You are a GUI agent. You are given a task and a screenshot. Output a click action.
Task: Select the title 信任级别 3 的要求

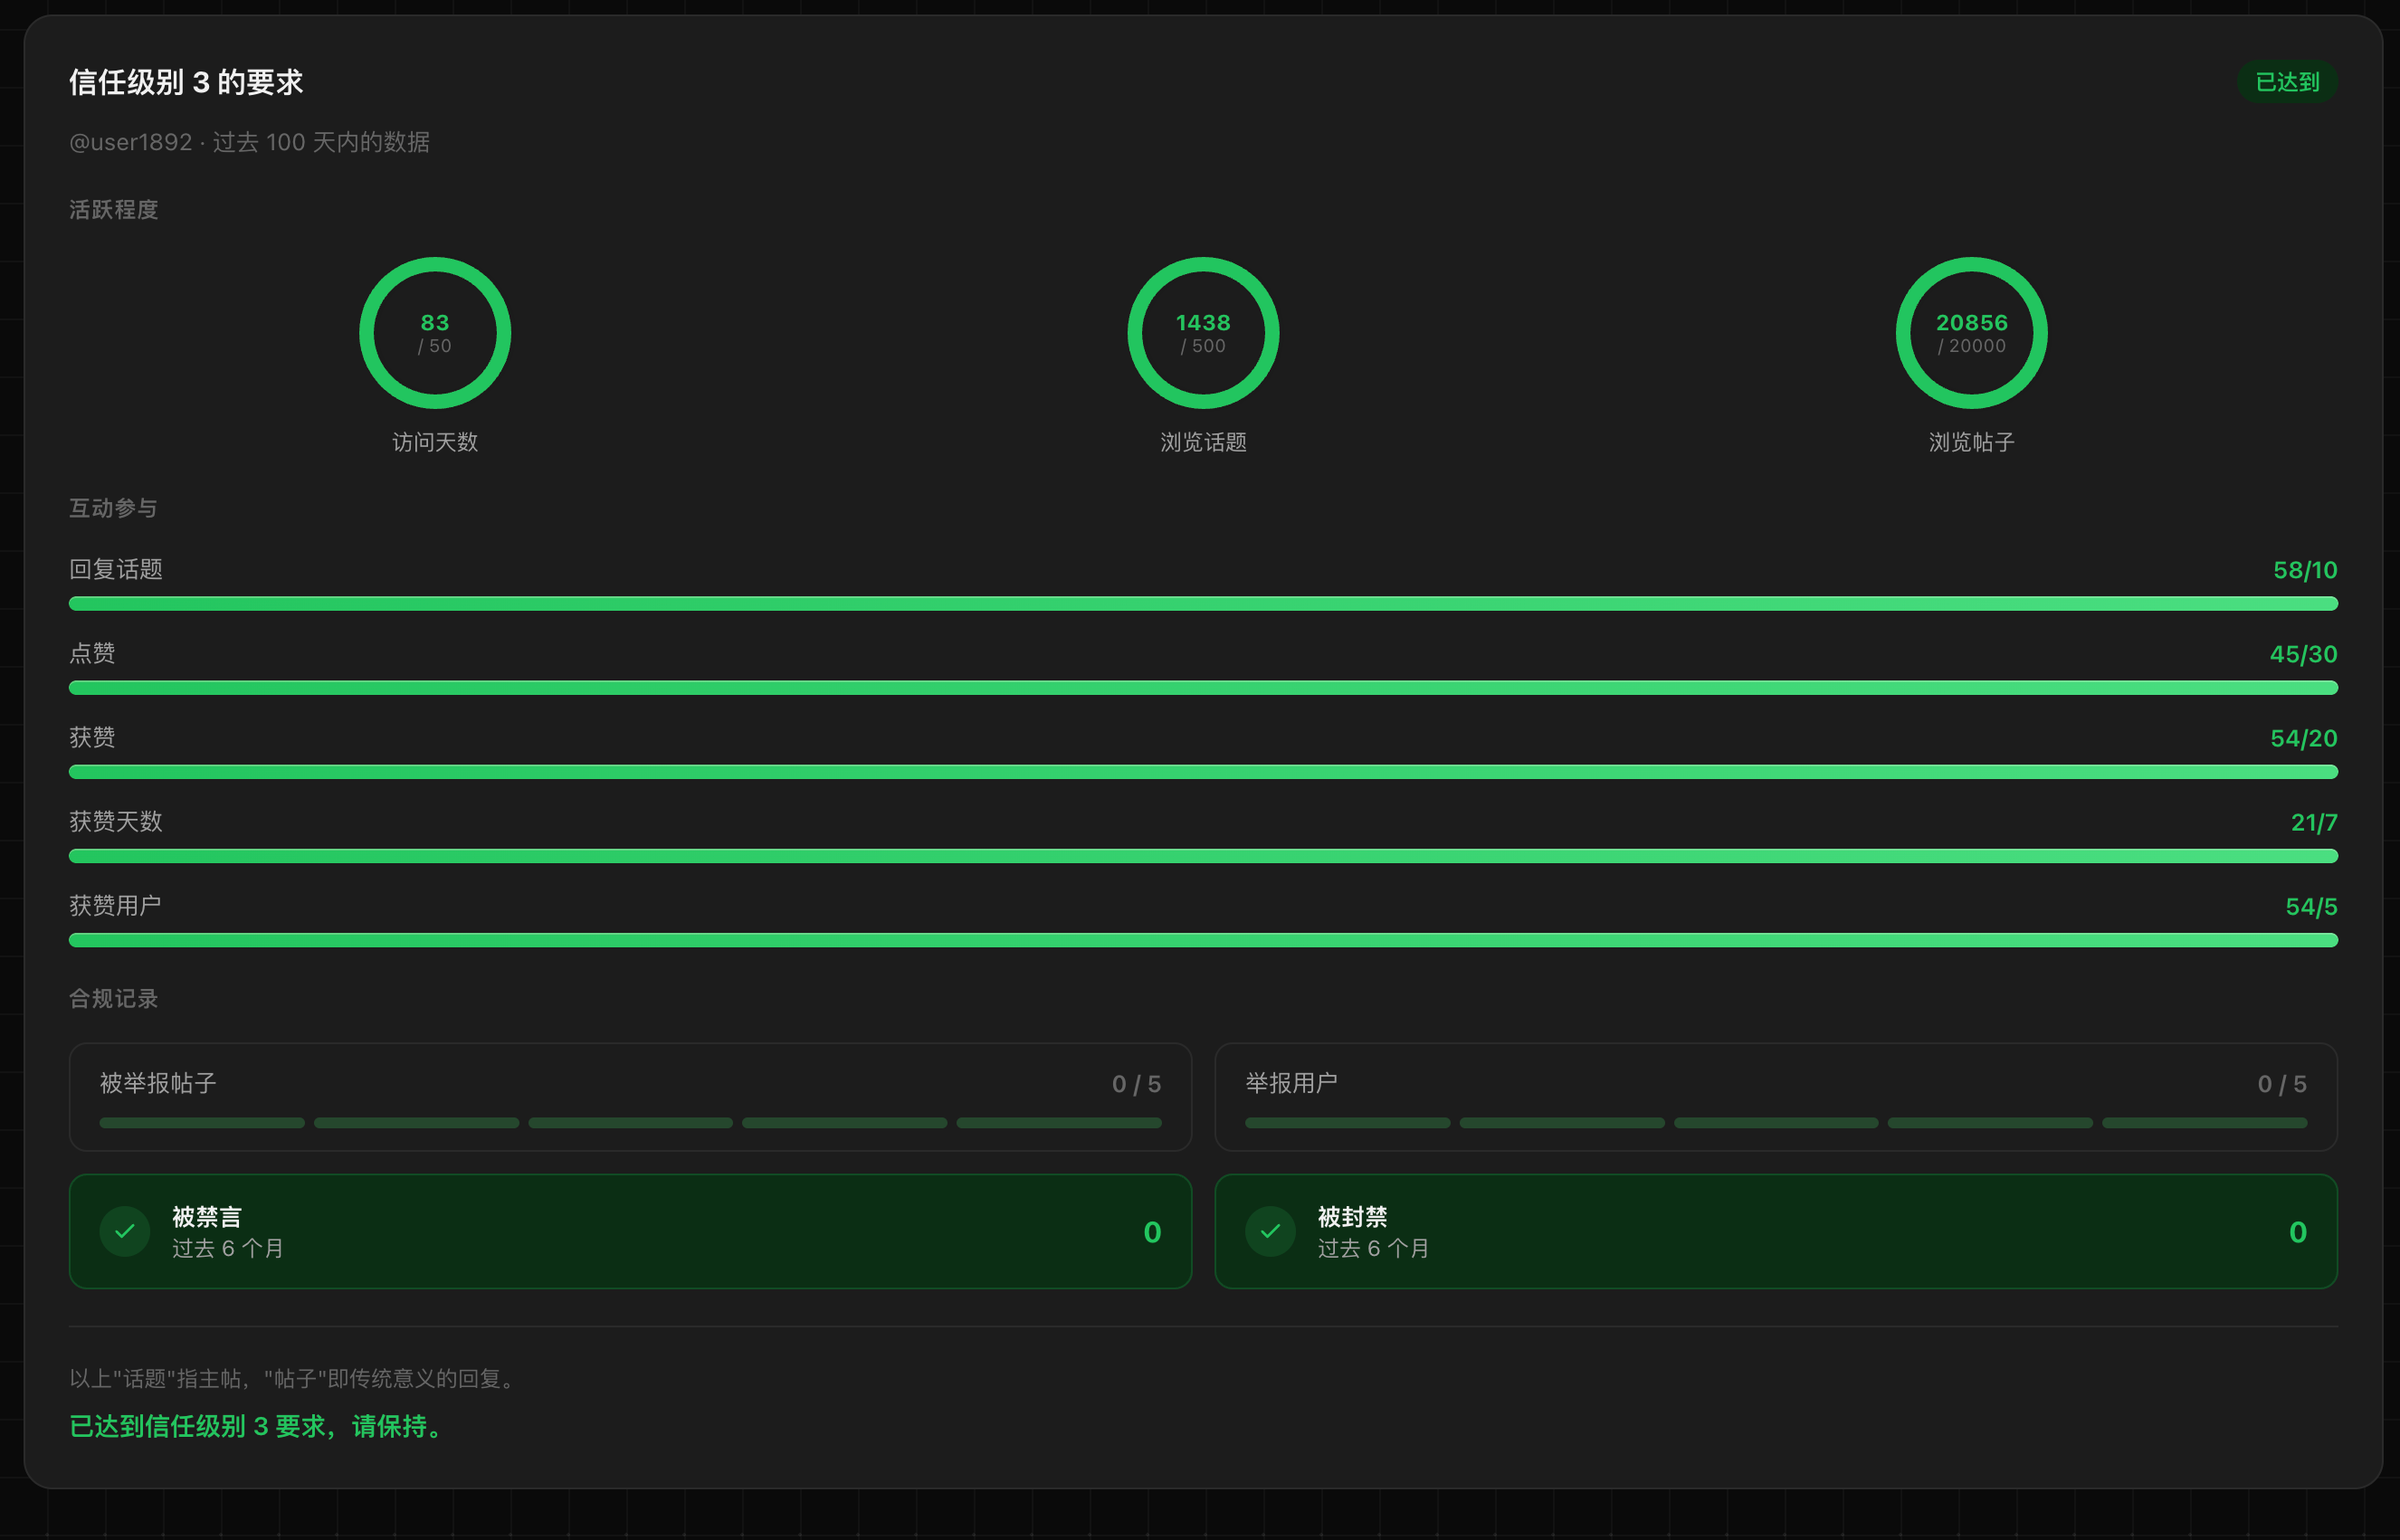point(186,82)
